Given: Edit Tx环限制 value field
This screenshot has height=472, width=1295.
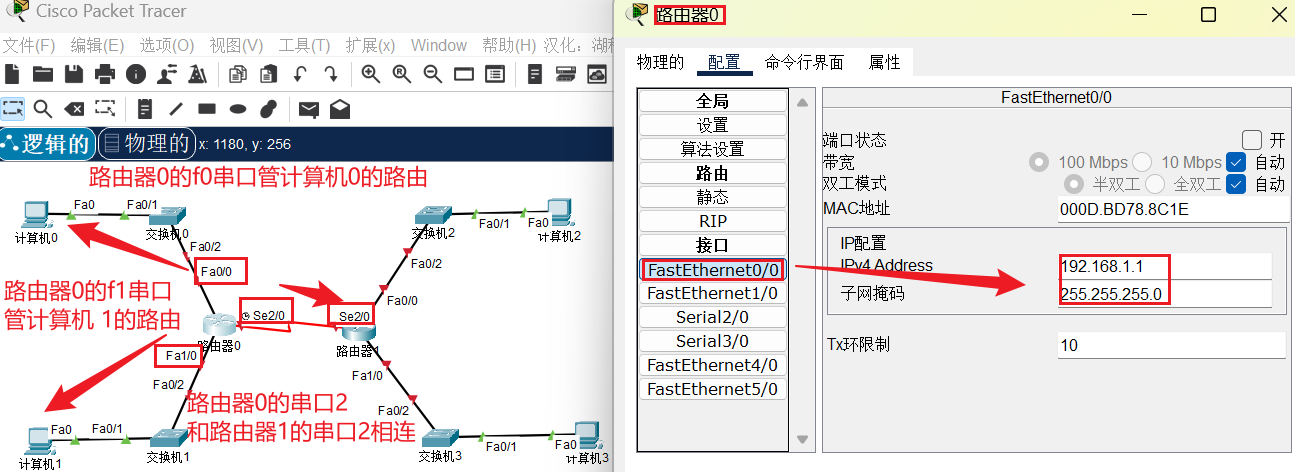Looking at the screenshot, I should point(1171,345).
